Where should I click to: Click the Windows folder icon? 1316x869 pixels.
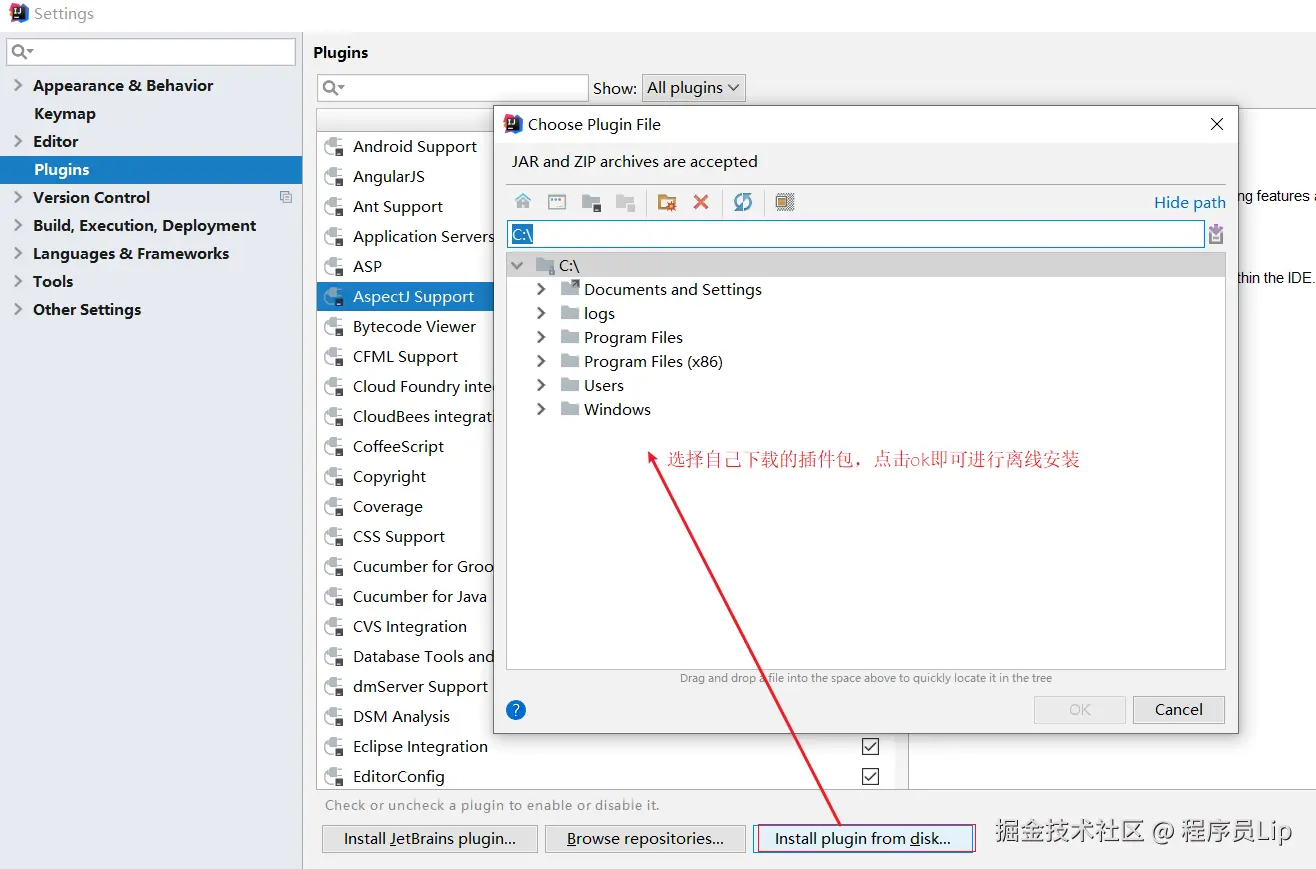tap(570, 408)
